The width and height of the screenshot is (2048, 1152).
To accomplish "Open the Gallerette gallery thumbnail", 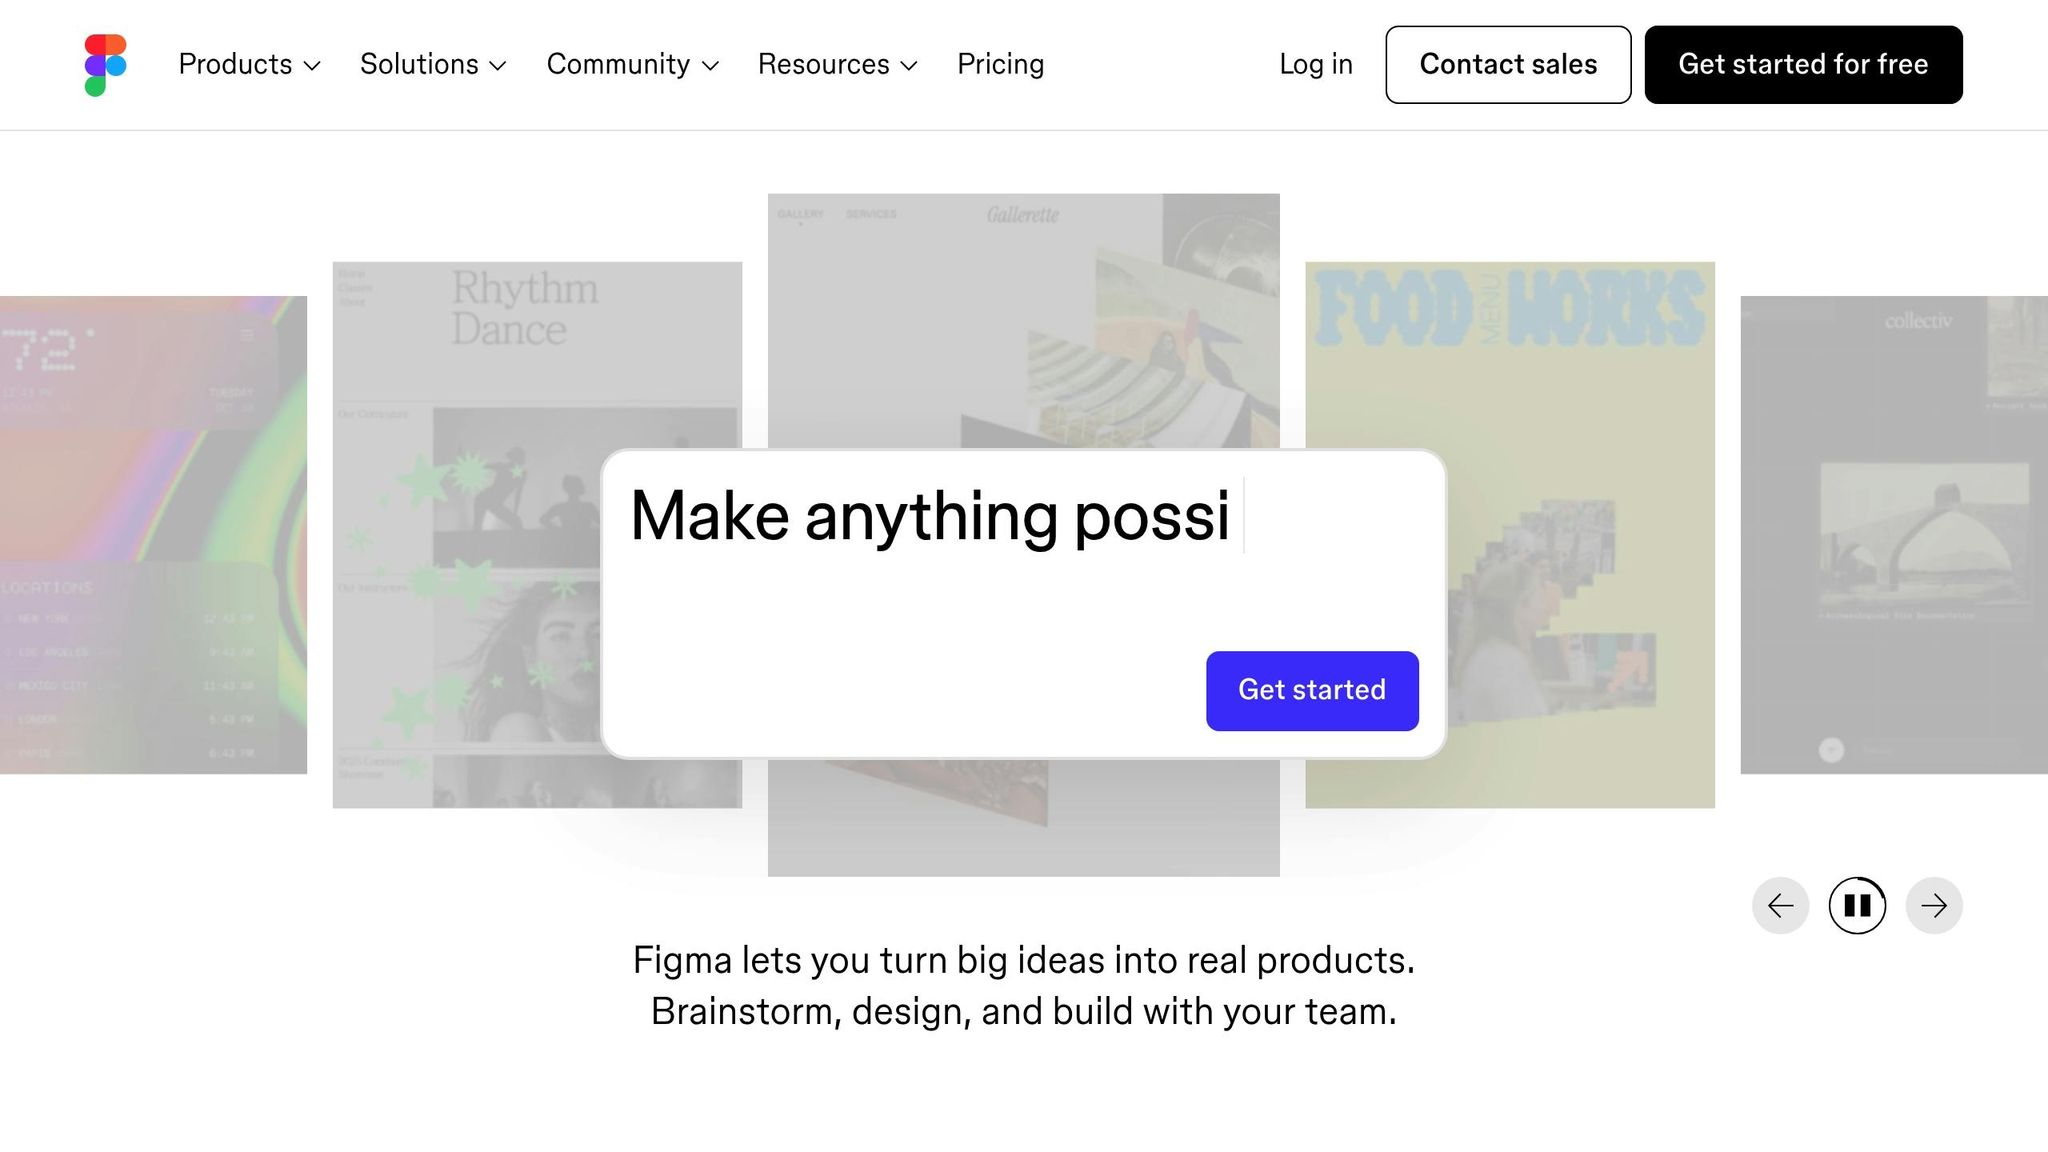I will [x=1023, y=320].
